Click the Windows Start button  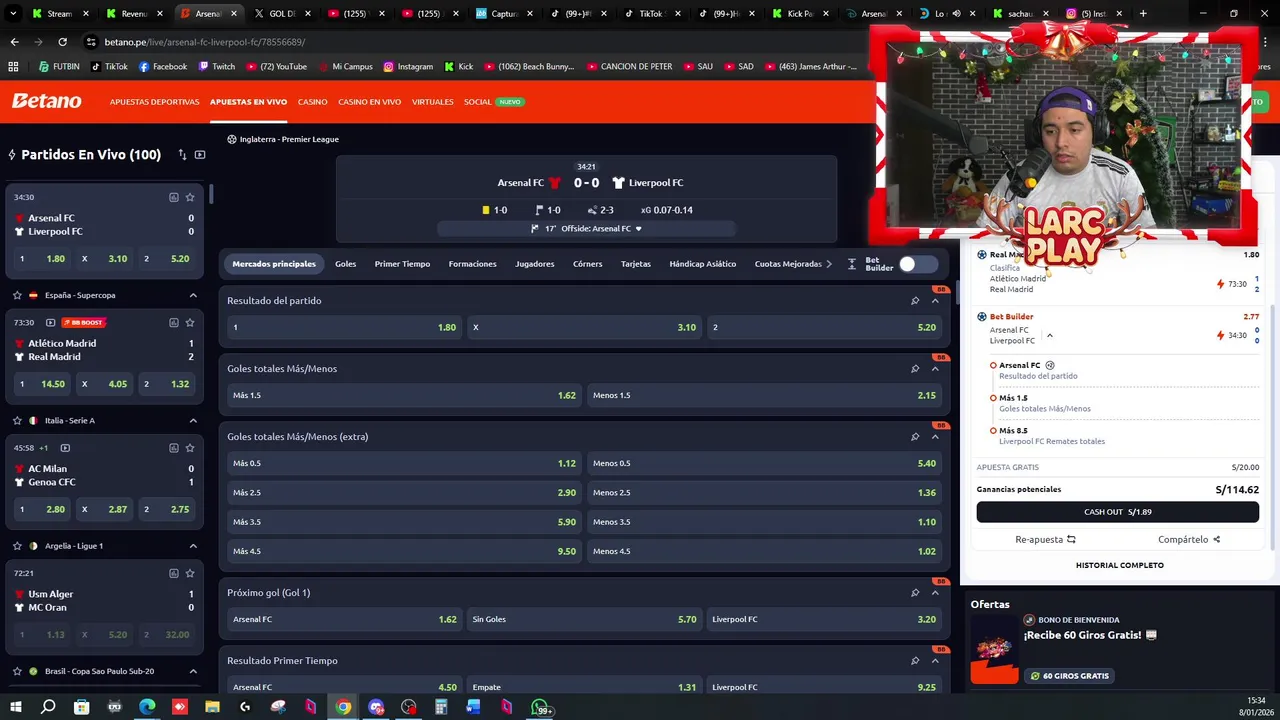[x=15, y=707]
